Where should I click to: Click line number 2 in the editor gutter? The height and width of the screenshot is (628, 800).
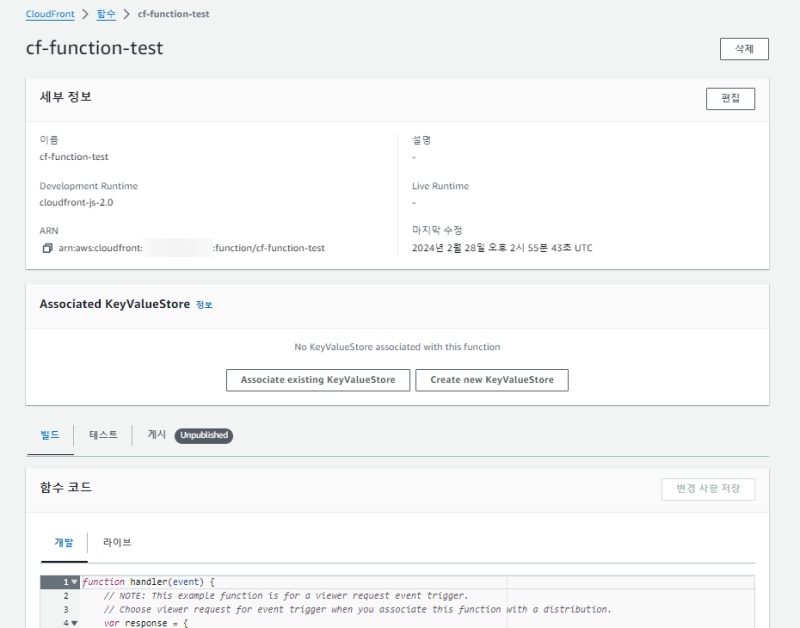[65, 596]
